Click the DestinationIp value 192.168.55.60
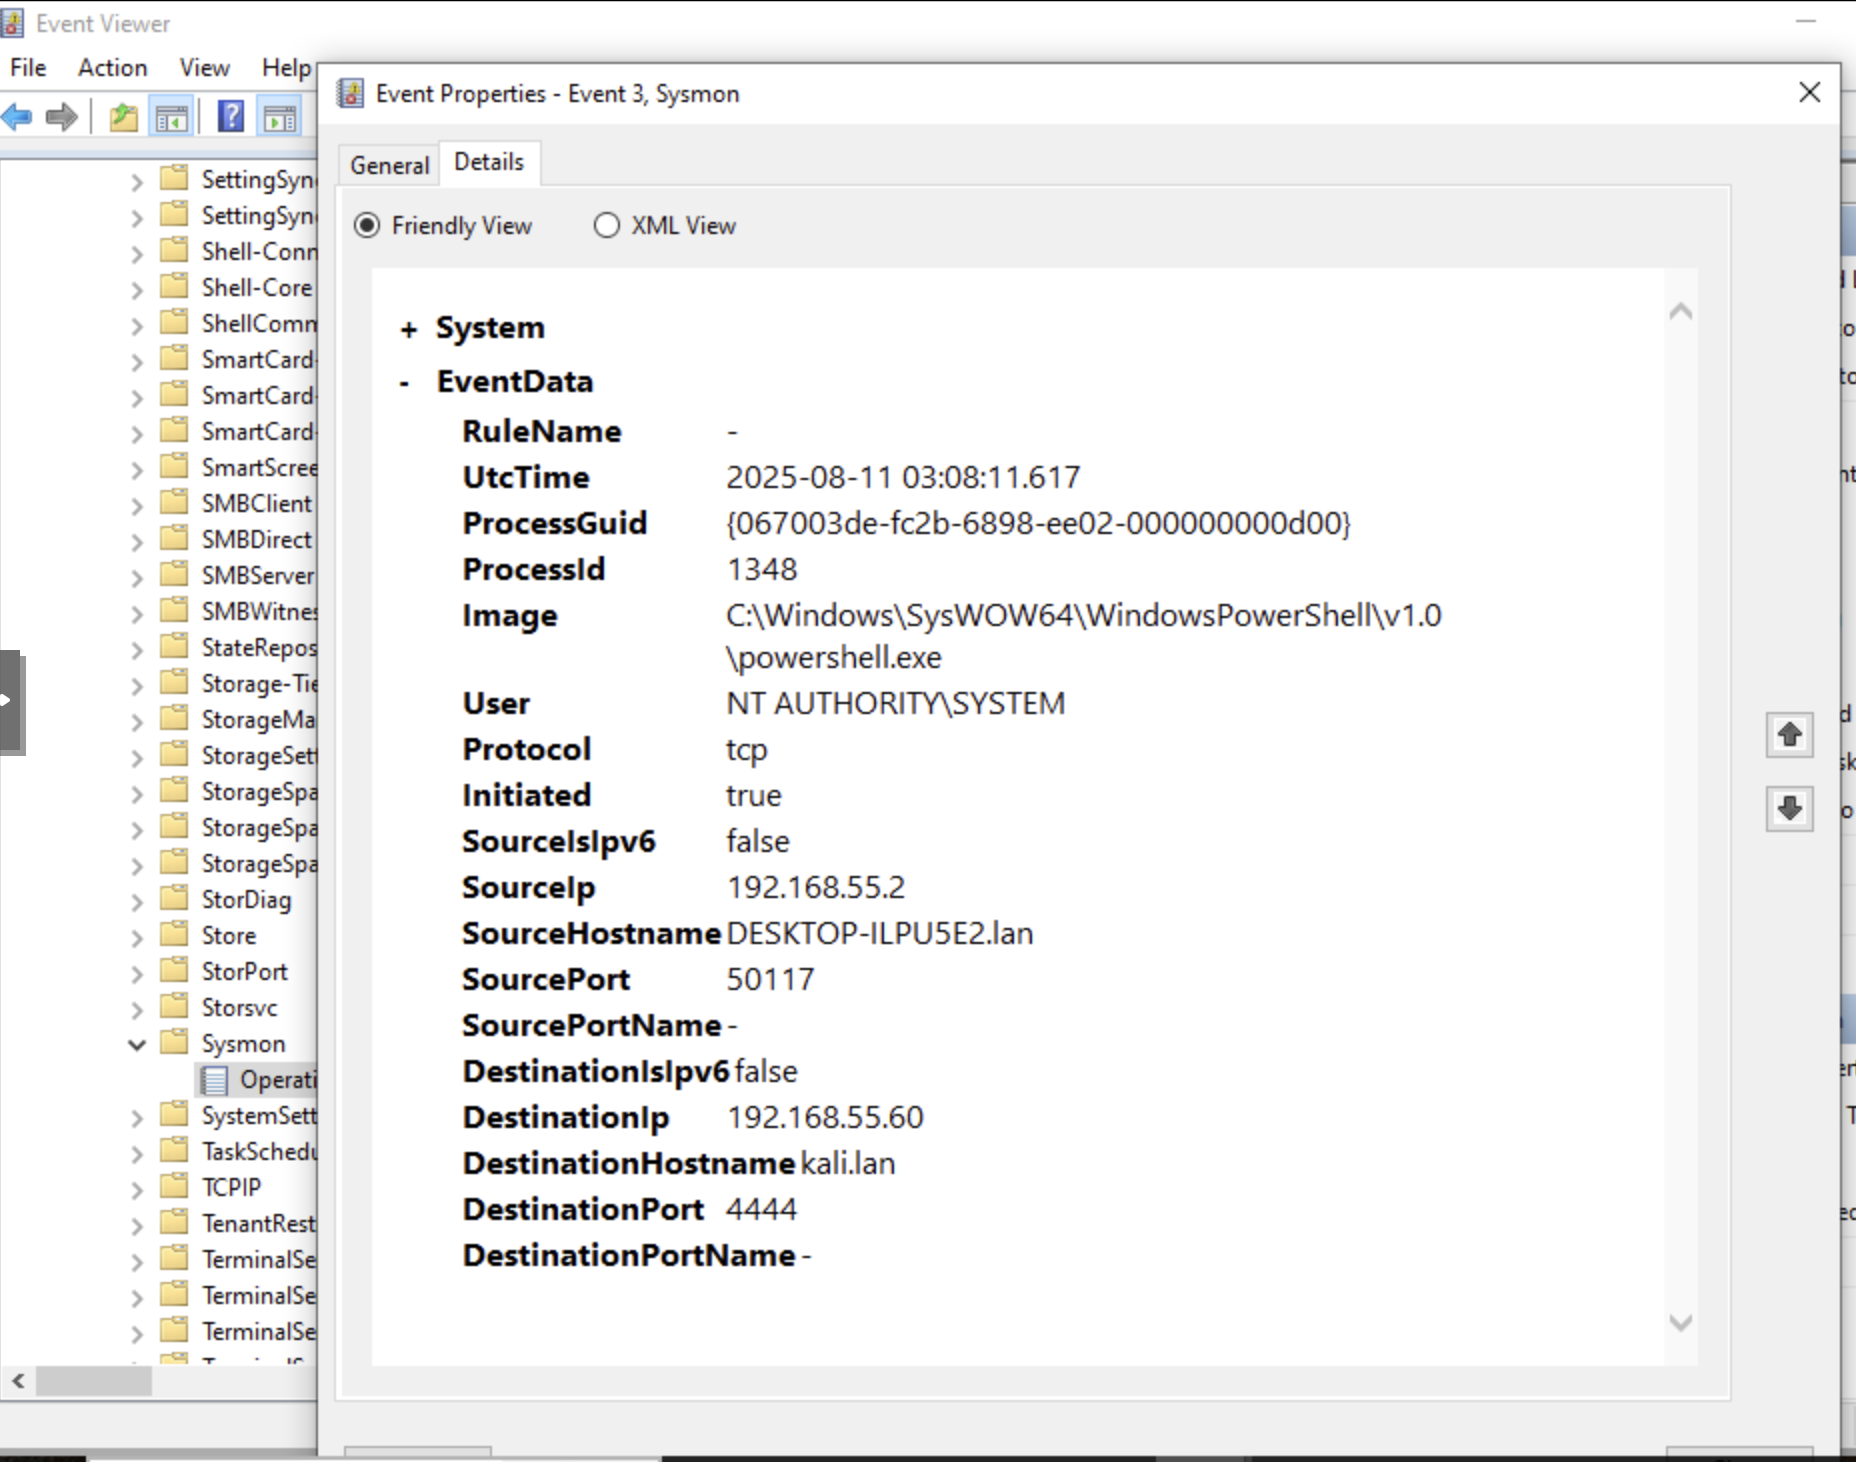The image size is (1856, 1462). pos(825,1117)
